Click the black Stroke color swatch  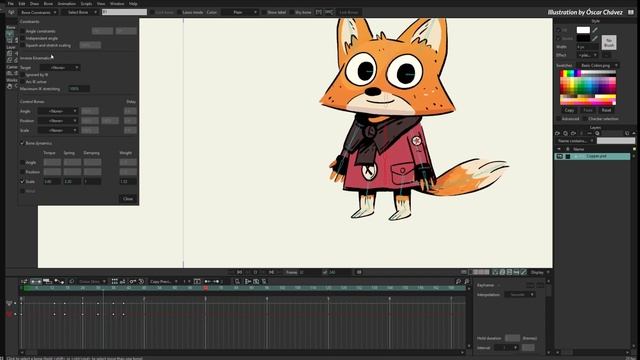coord(583,38)
